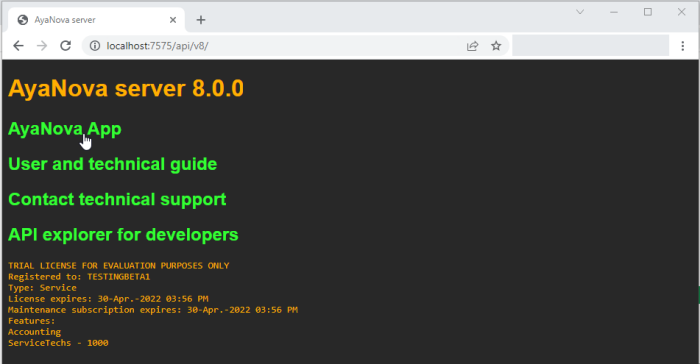Open the AyaNova App link
The height and width of the screenshot is (364, 700).
click(x=65, y=129)
